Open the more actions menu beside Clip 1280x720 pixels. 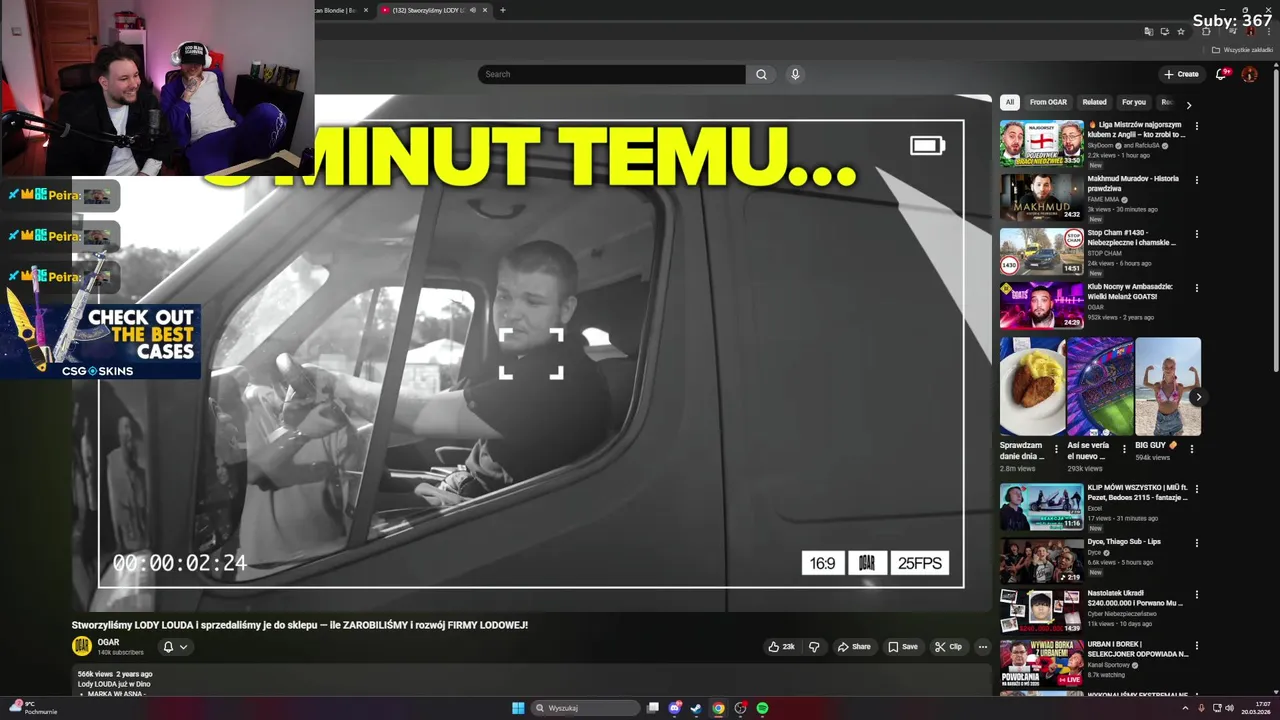pyautogui.click(x=982, y=647)
